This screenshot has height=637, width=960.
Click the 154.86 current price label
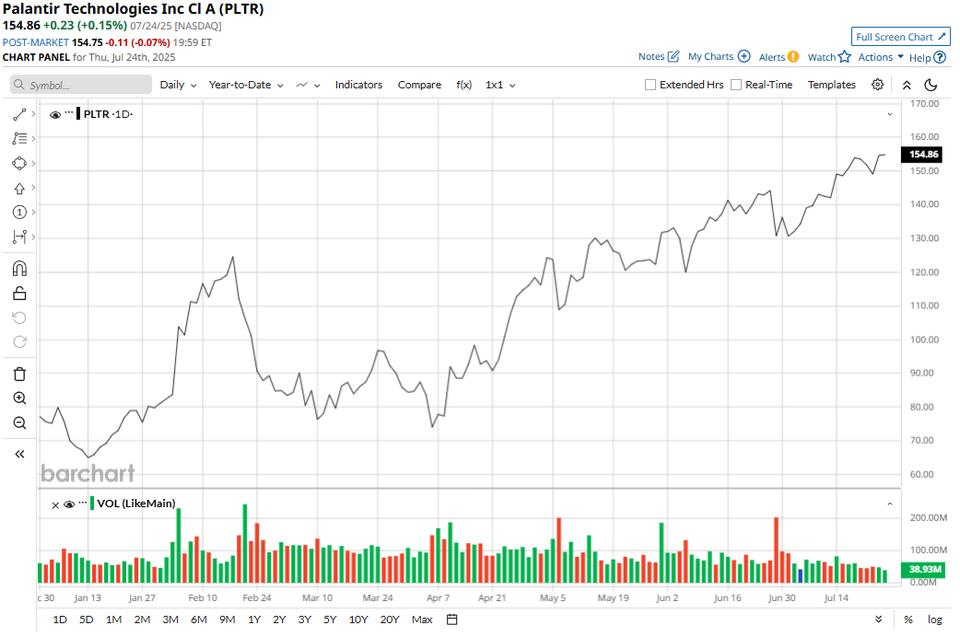point(922,154)
